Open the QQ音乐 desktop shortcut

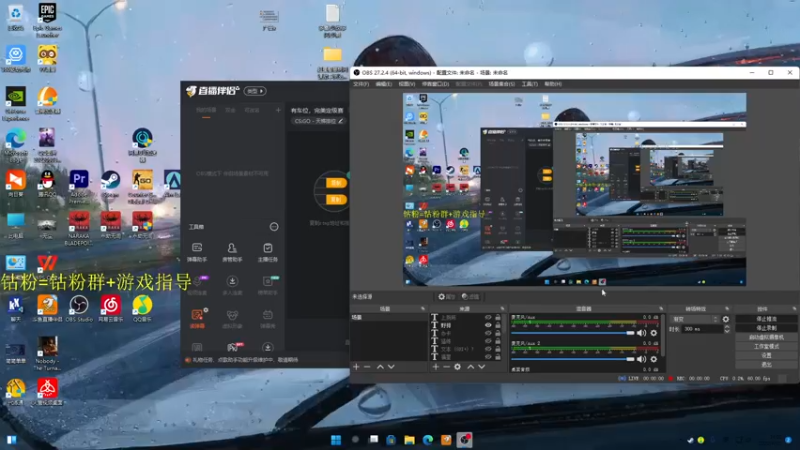(142, 308)
